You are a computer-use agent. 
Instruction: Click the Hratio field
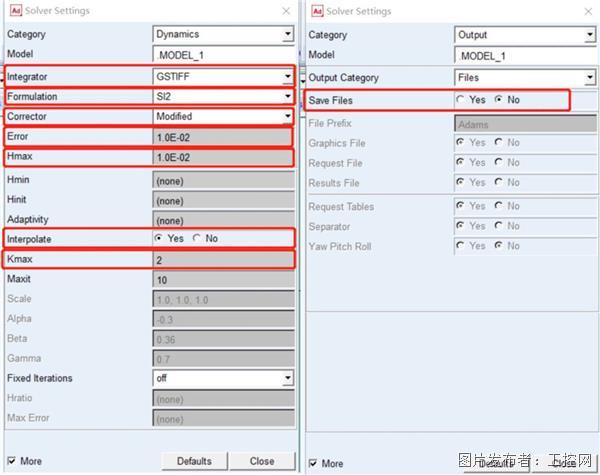pyautogui.click(x=224, y=399)
